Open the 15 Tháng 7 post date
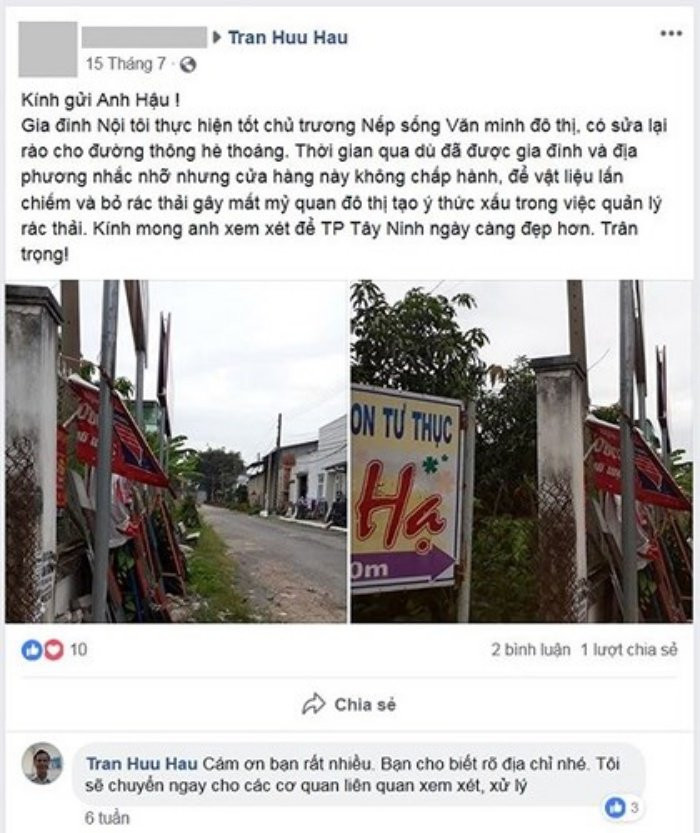 [126, 64]
